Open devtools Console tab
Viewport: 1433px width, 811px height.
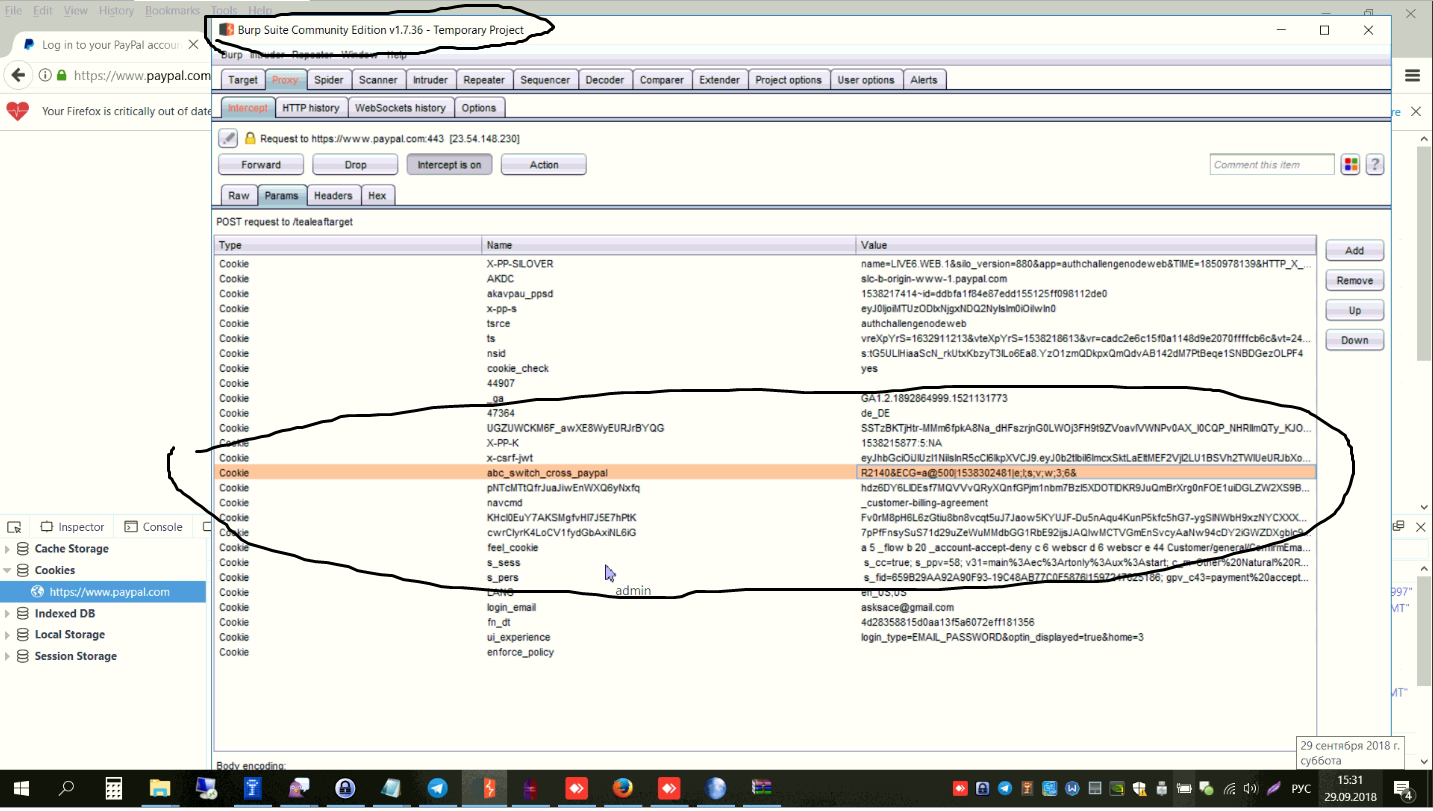(154, 527)
